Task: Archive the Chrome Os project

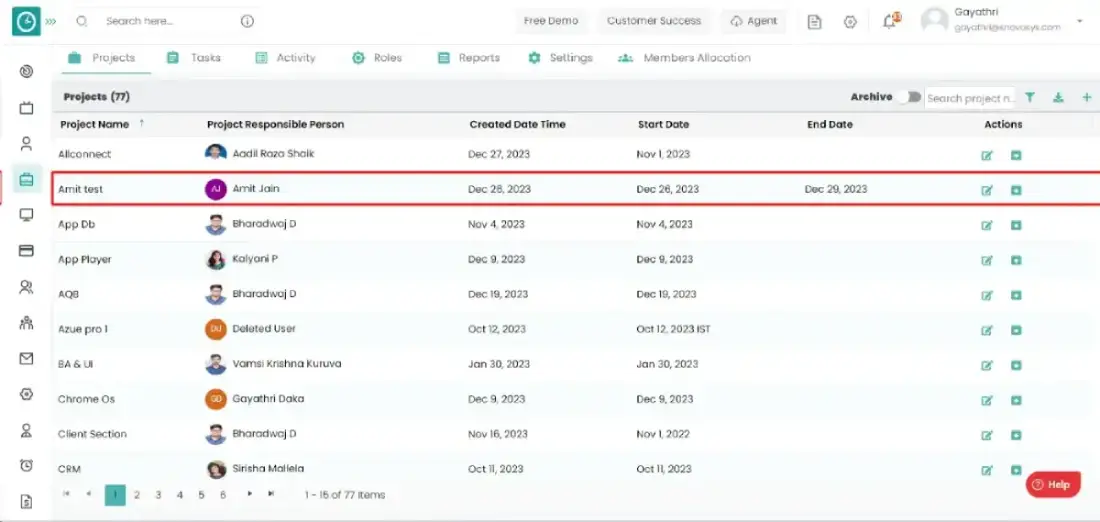Action: 1016,400
